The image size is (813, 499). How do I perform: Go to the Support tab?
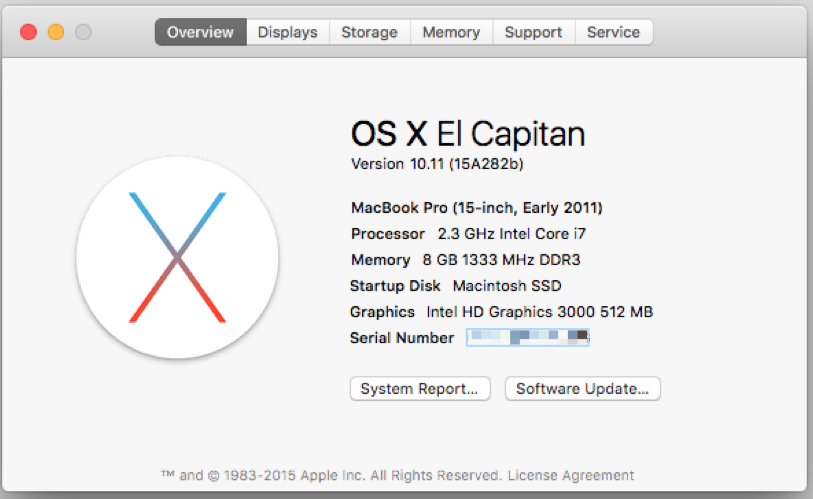click(x=534, y=32)
